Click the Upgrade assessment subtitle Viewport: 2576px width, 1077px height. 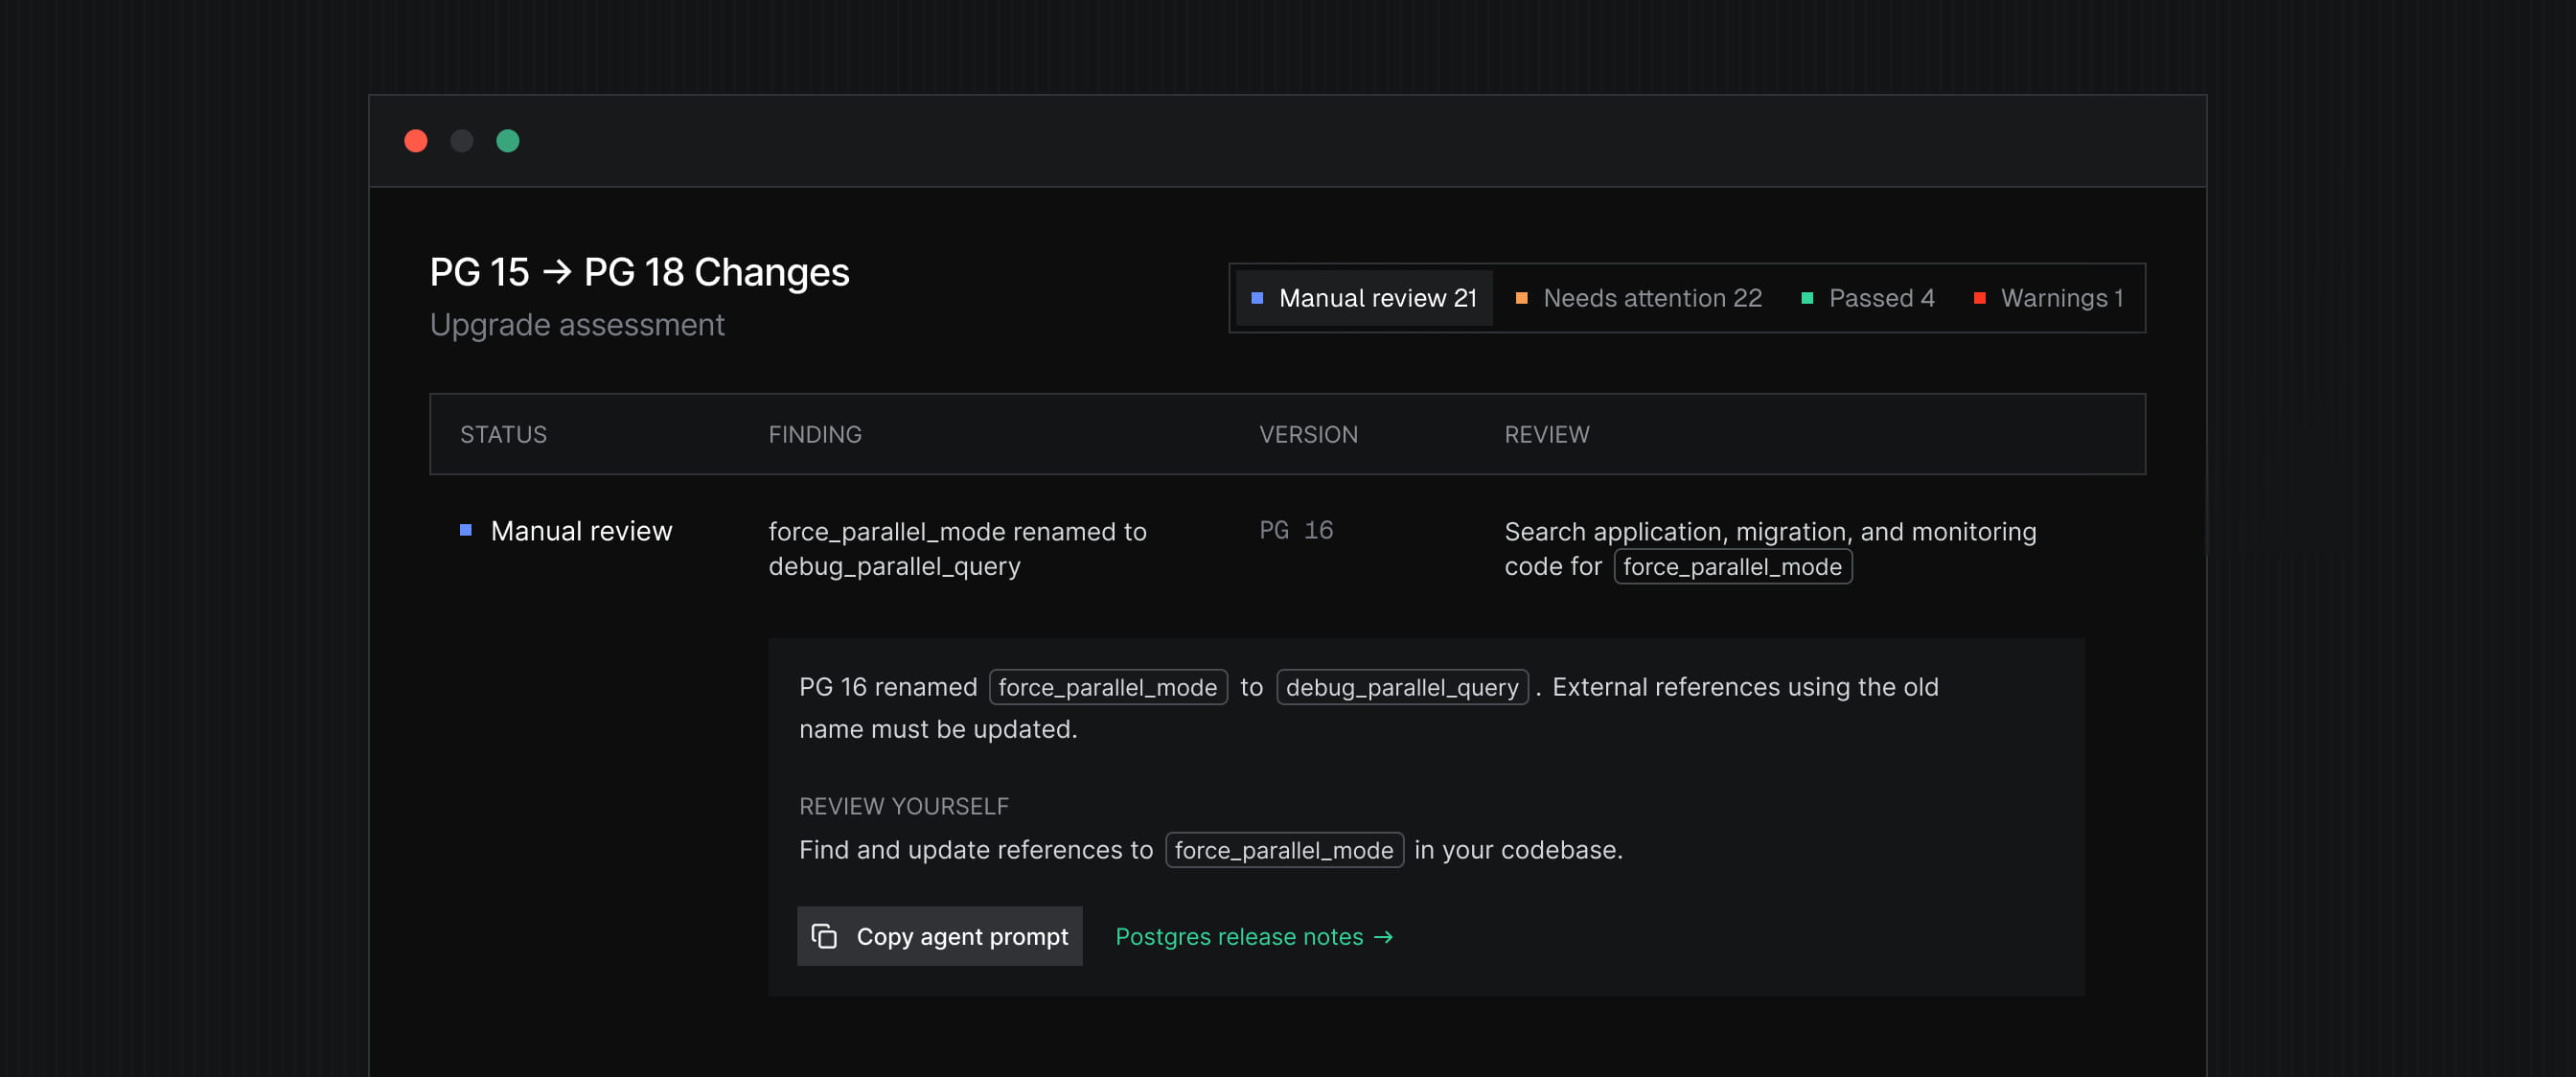click(577, 325)
